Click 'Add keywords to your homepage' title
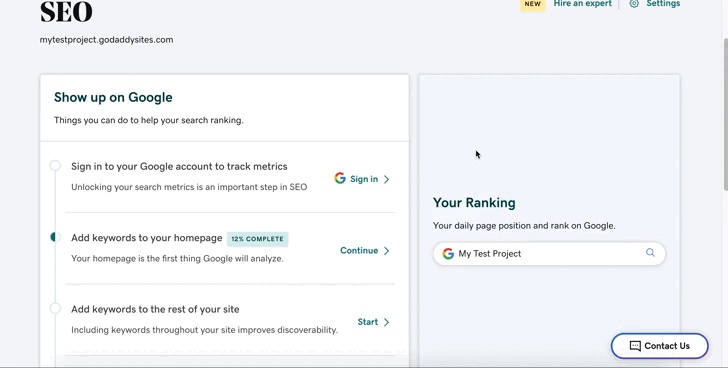 [x=147, y=238]
